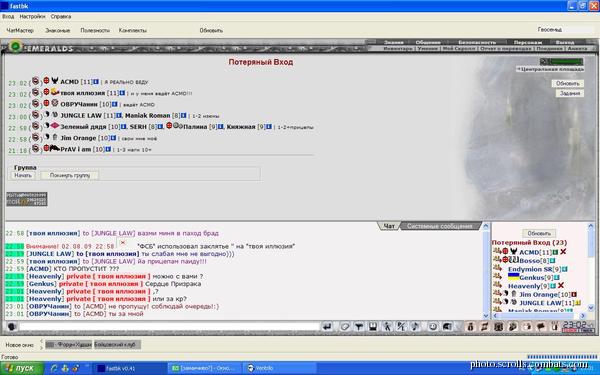
Task: Click the send message arrow icon
Action: point(327,327)
